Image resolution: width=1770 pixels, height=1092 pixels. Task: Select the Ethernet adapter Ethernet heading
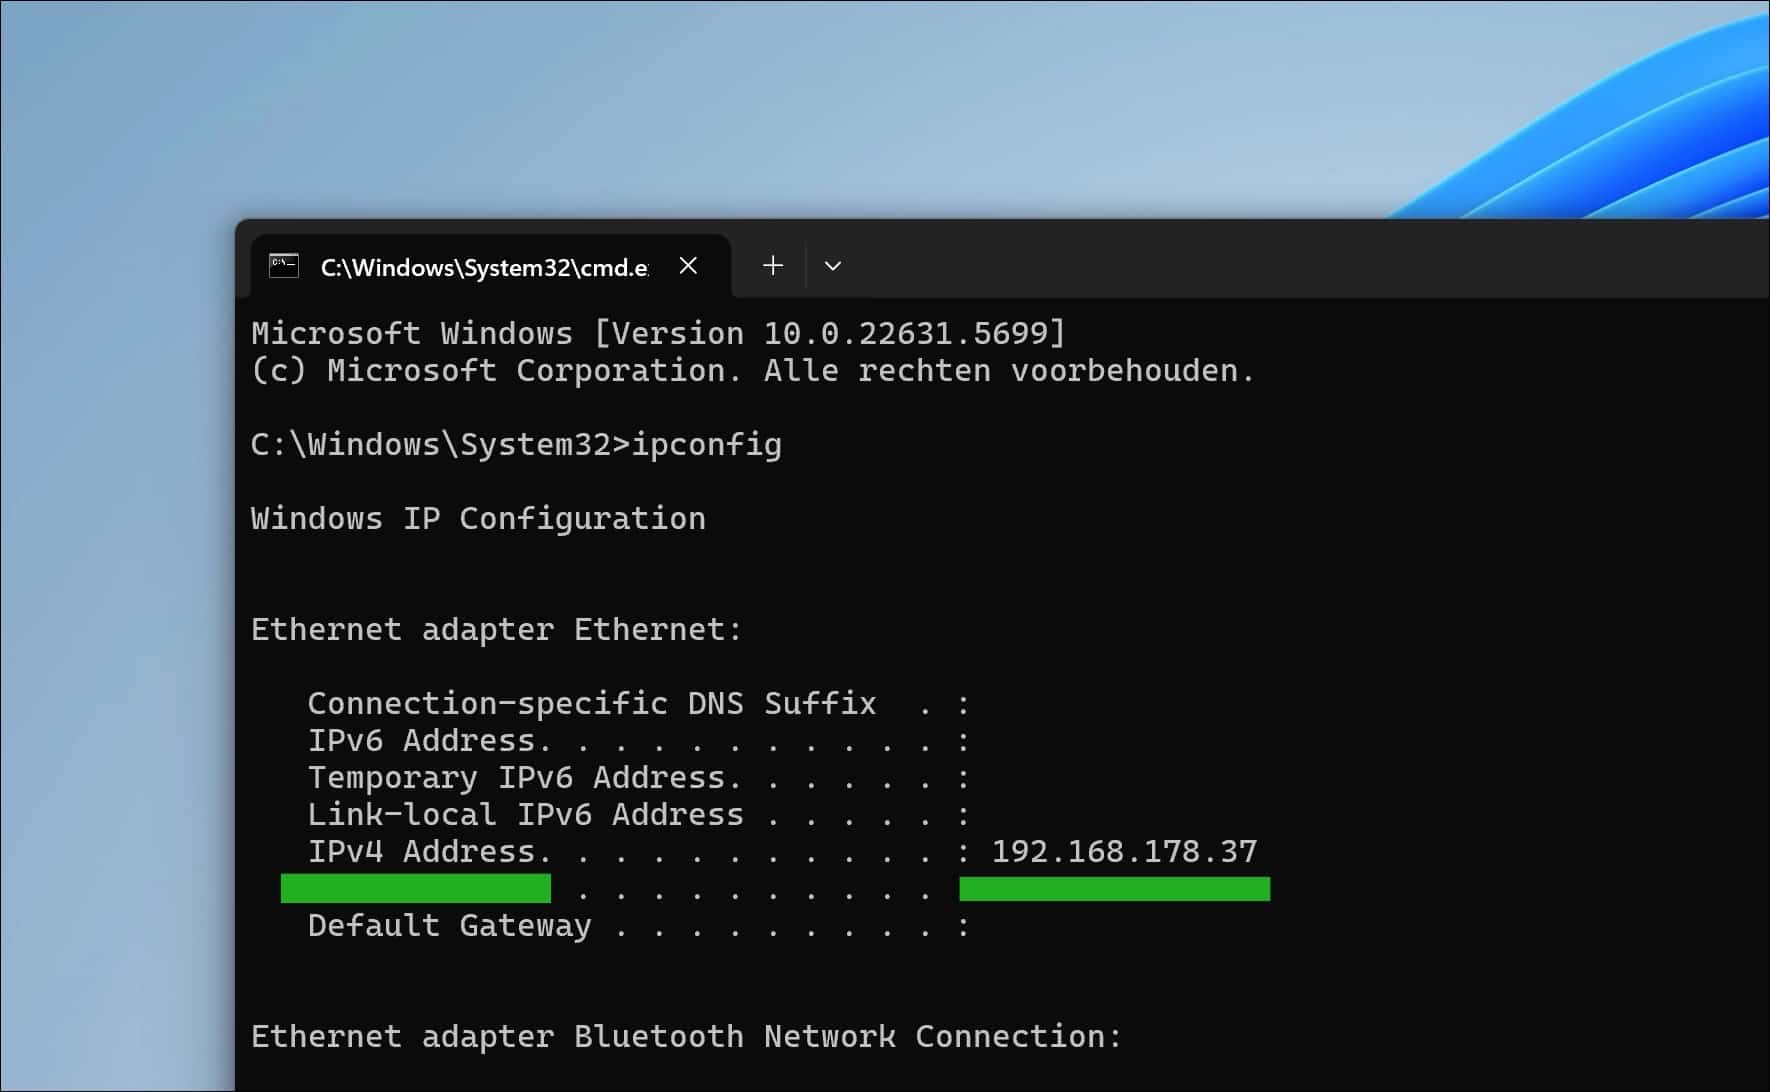[496, 628]
